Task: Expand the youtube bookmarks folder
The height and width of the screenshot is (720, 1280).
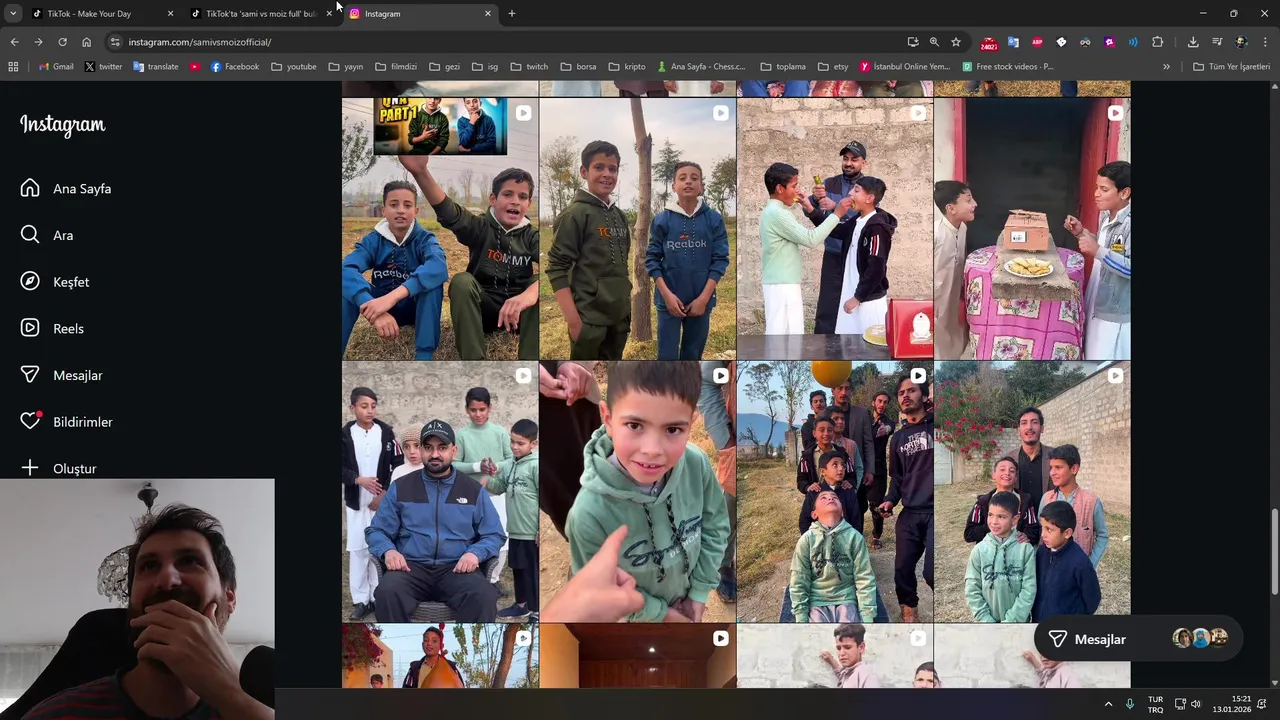Action: tap(294, 67)
